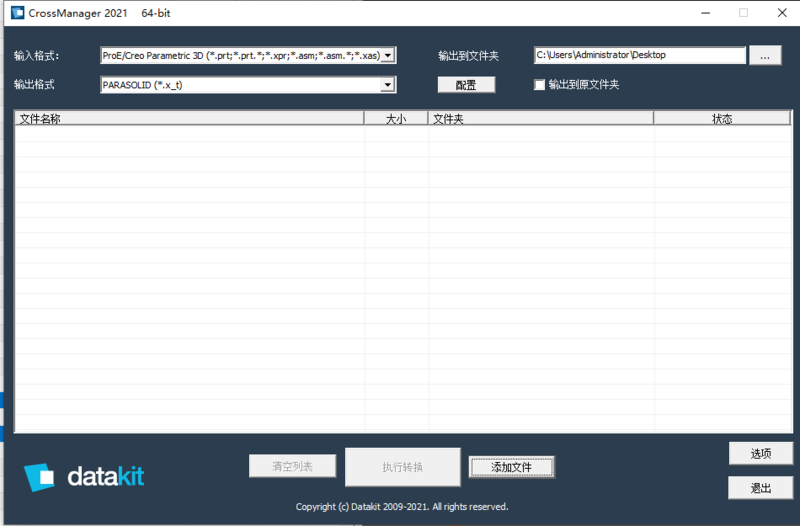Click the datakit logo
The image size is (800, 526).
[x=84, y=477]
